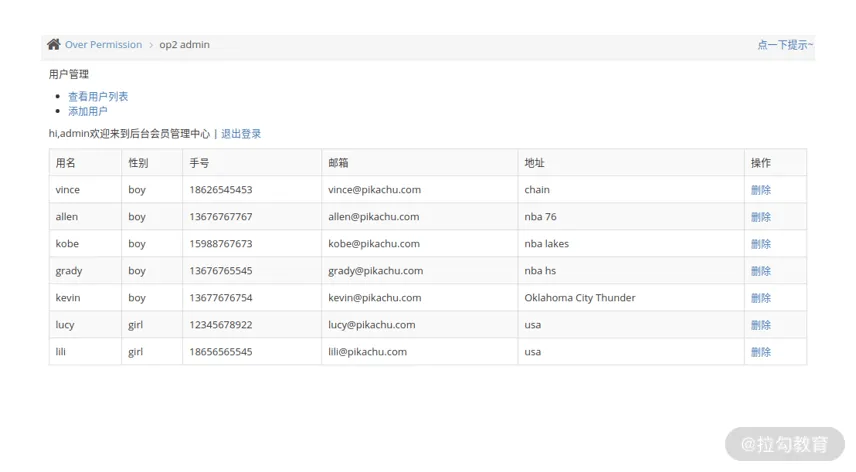Image resolution: width=856 pixels, height=472 pixels.
Task: Click the 邮箱 column header
Action: [x=420, y=163]
